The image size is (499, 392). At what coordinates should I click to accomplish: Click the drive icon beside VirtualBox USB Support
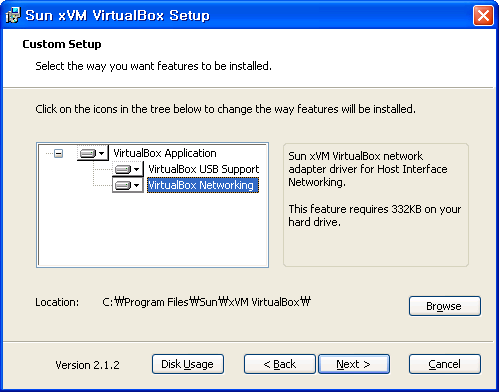tap(123, 169)
